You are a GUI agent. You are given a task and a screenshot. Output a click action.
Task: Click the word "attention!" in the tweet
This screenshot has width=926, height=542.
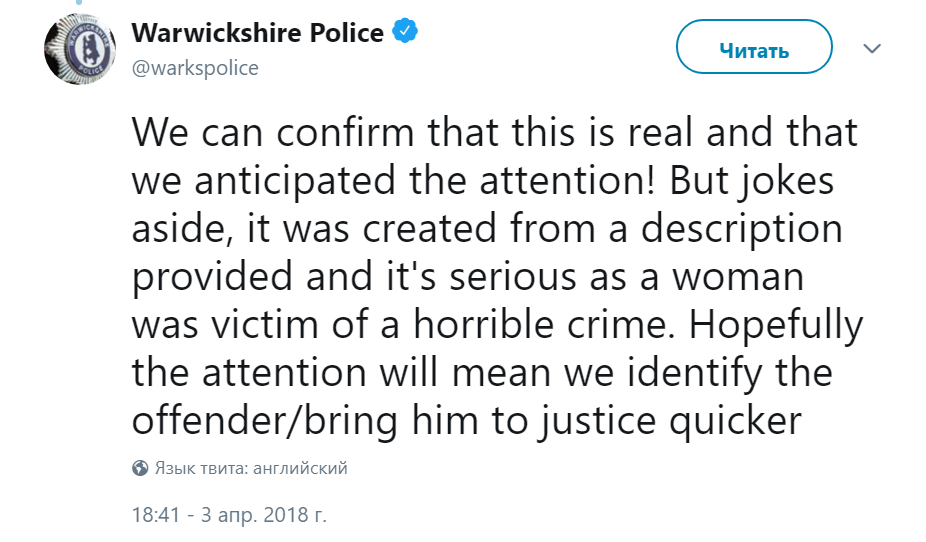(568, 180)
